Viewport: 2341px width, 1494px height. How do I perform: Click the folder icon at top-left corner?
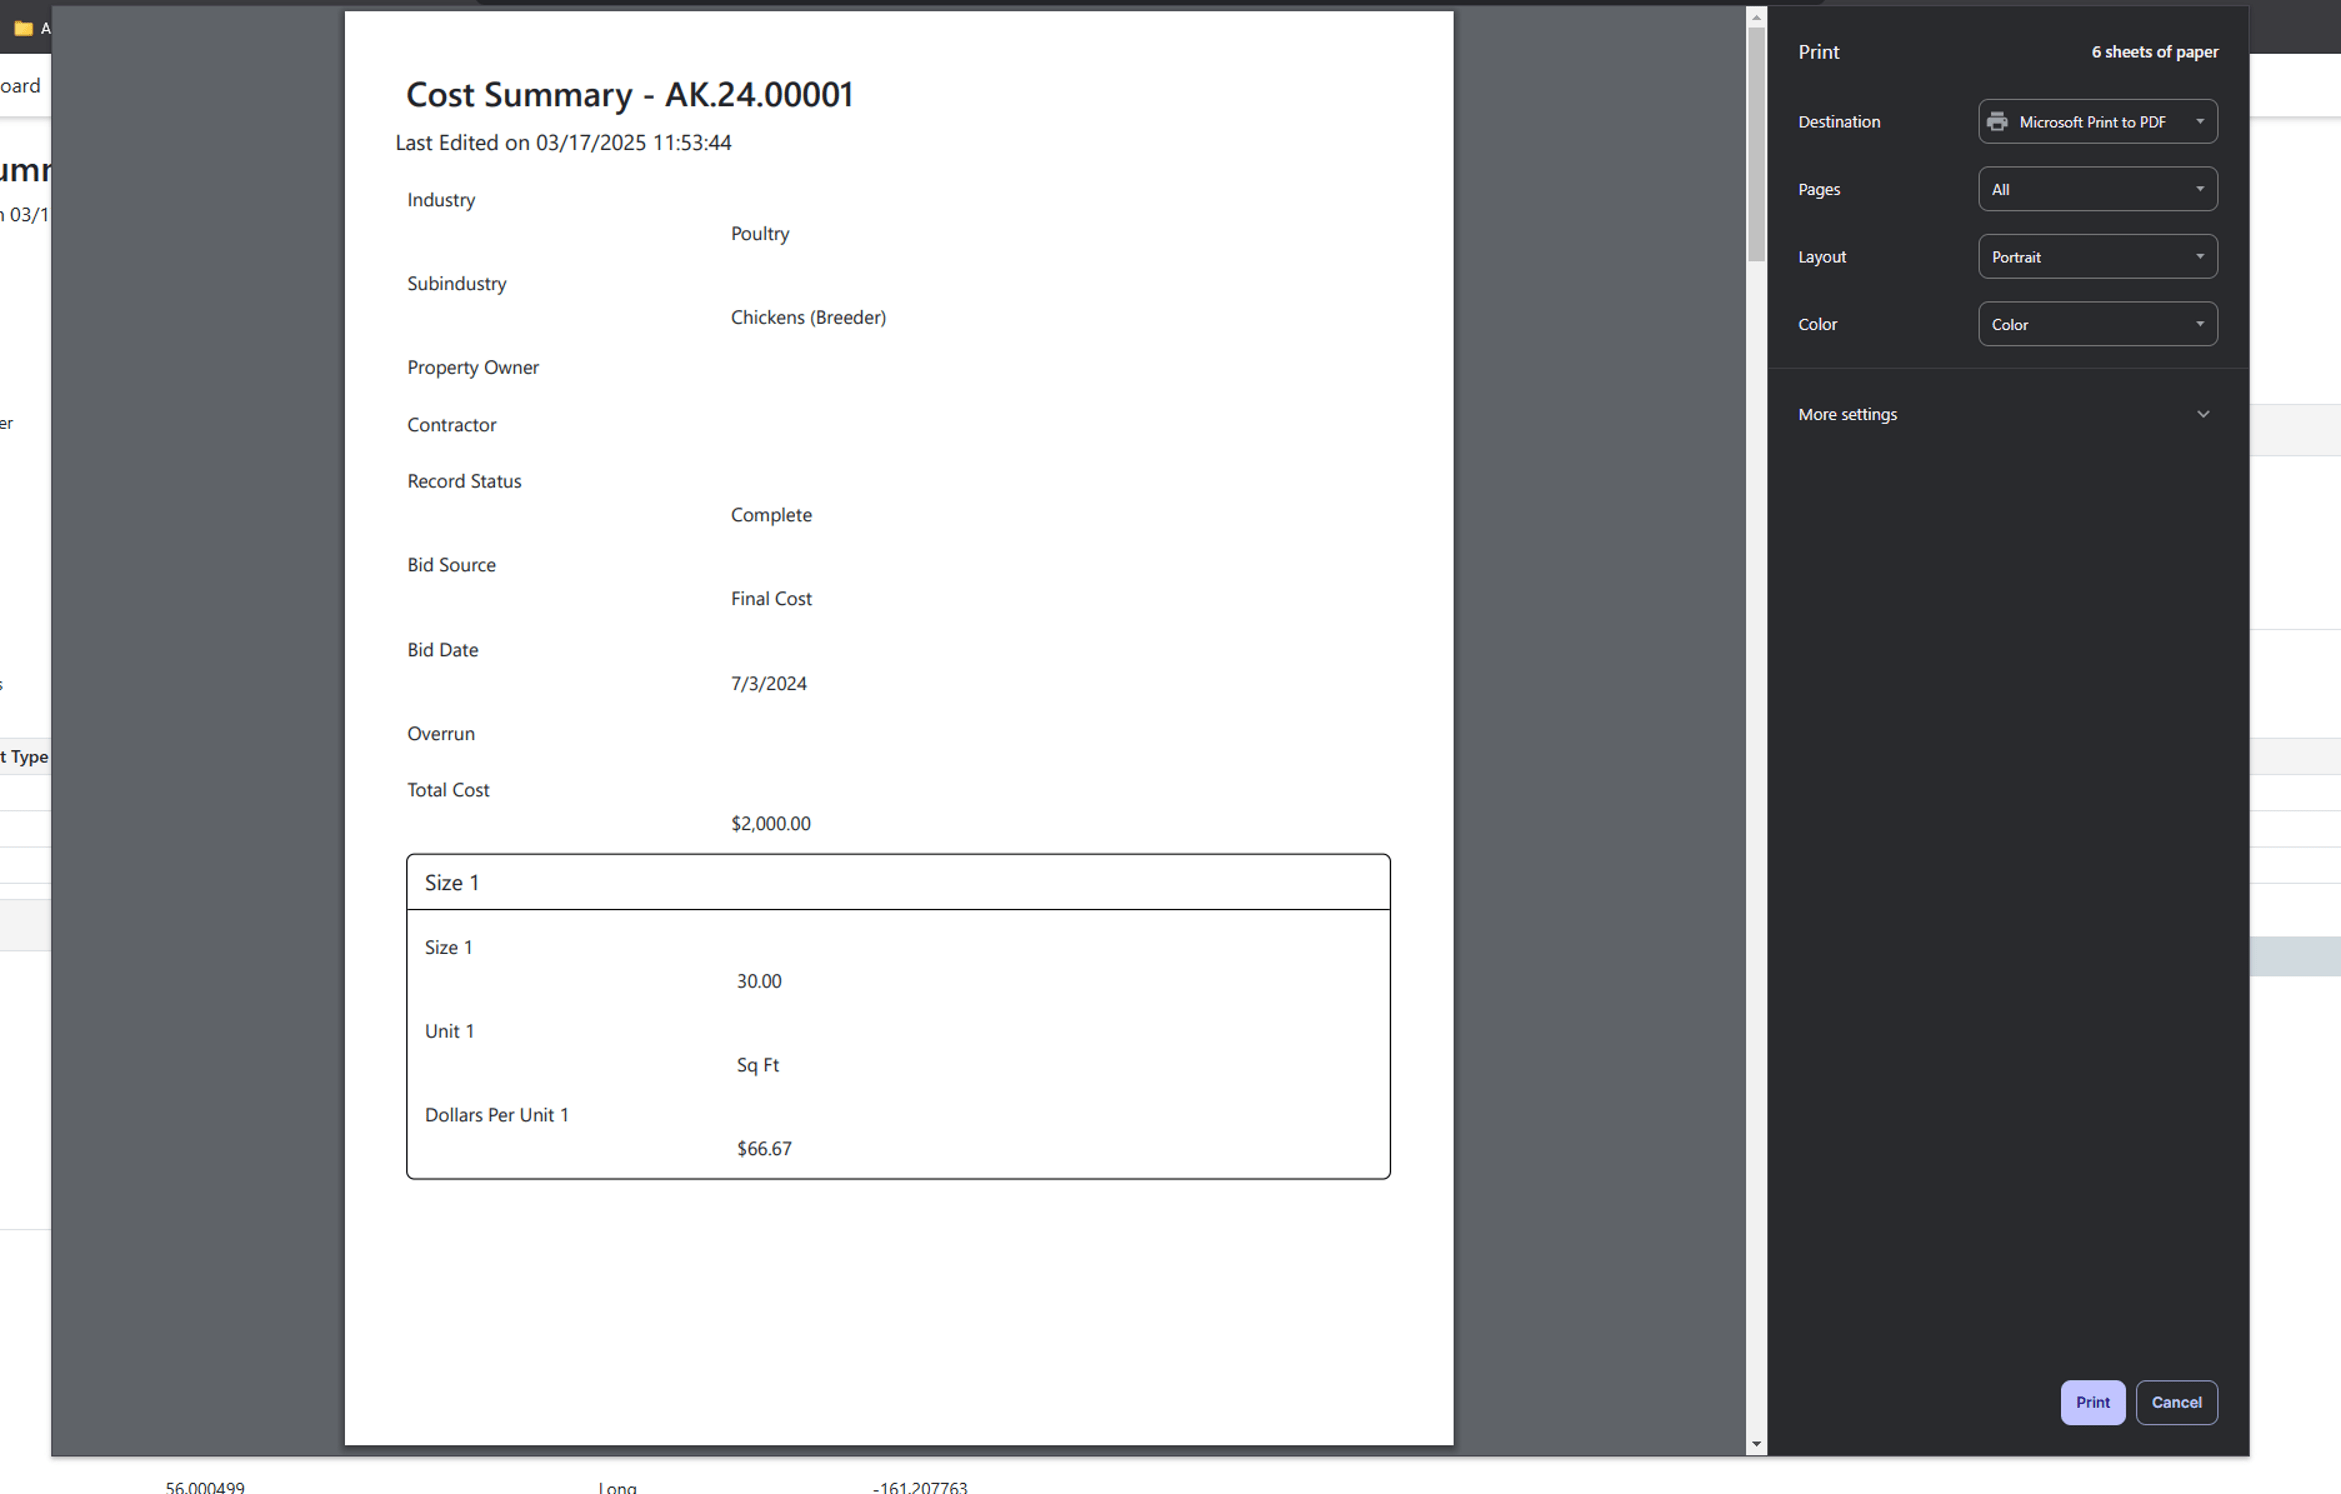23,28
